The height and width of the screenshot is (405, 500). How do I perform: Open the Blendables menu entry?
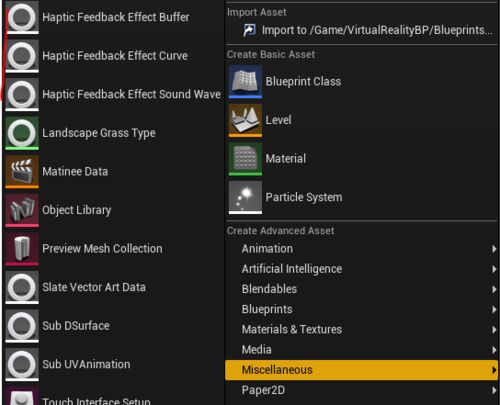[361, 289]
